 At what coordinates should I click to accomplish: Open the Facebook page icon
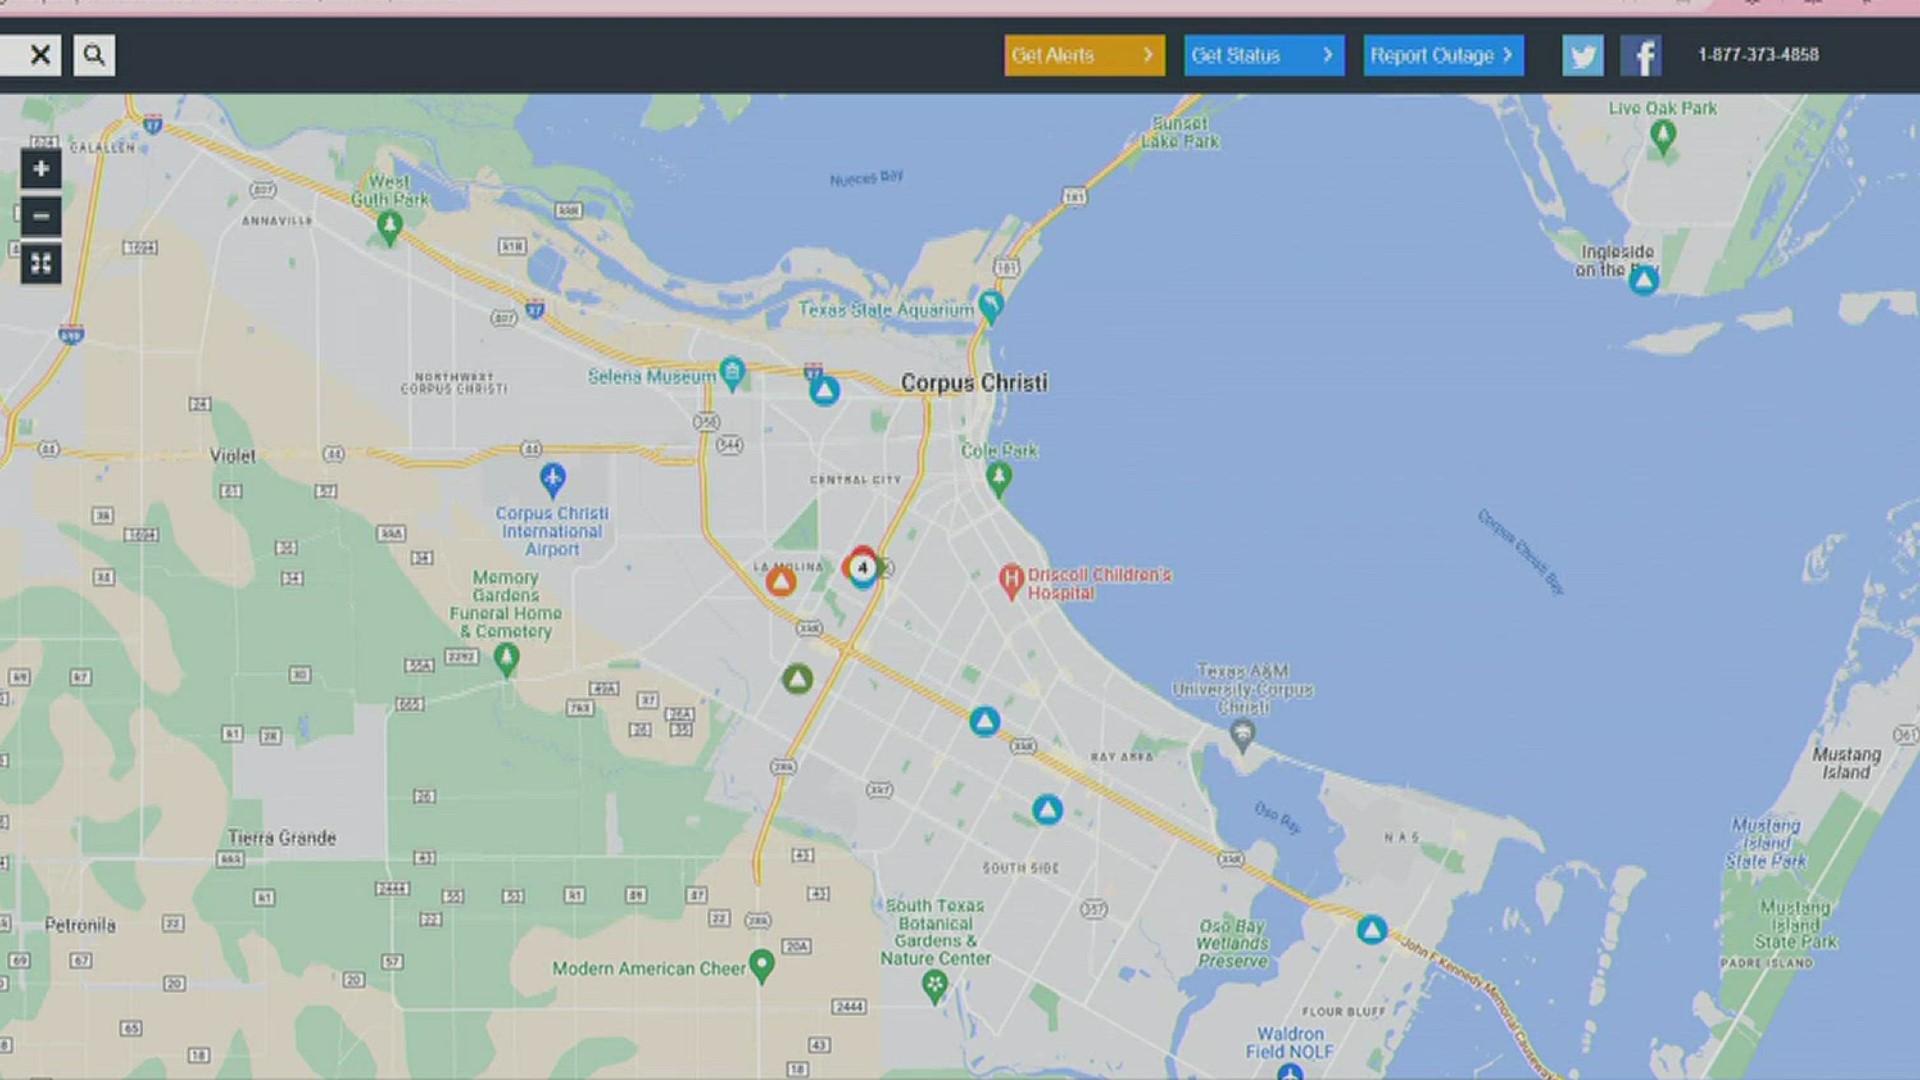pyautogui.click(x=1641, y=56)
